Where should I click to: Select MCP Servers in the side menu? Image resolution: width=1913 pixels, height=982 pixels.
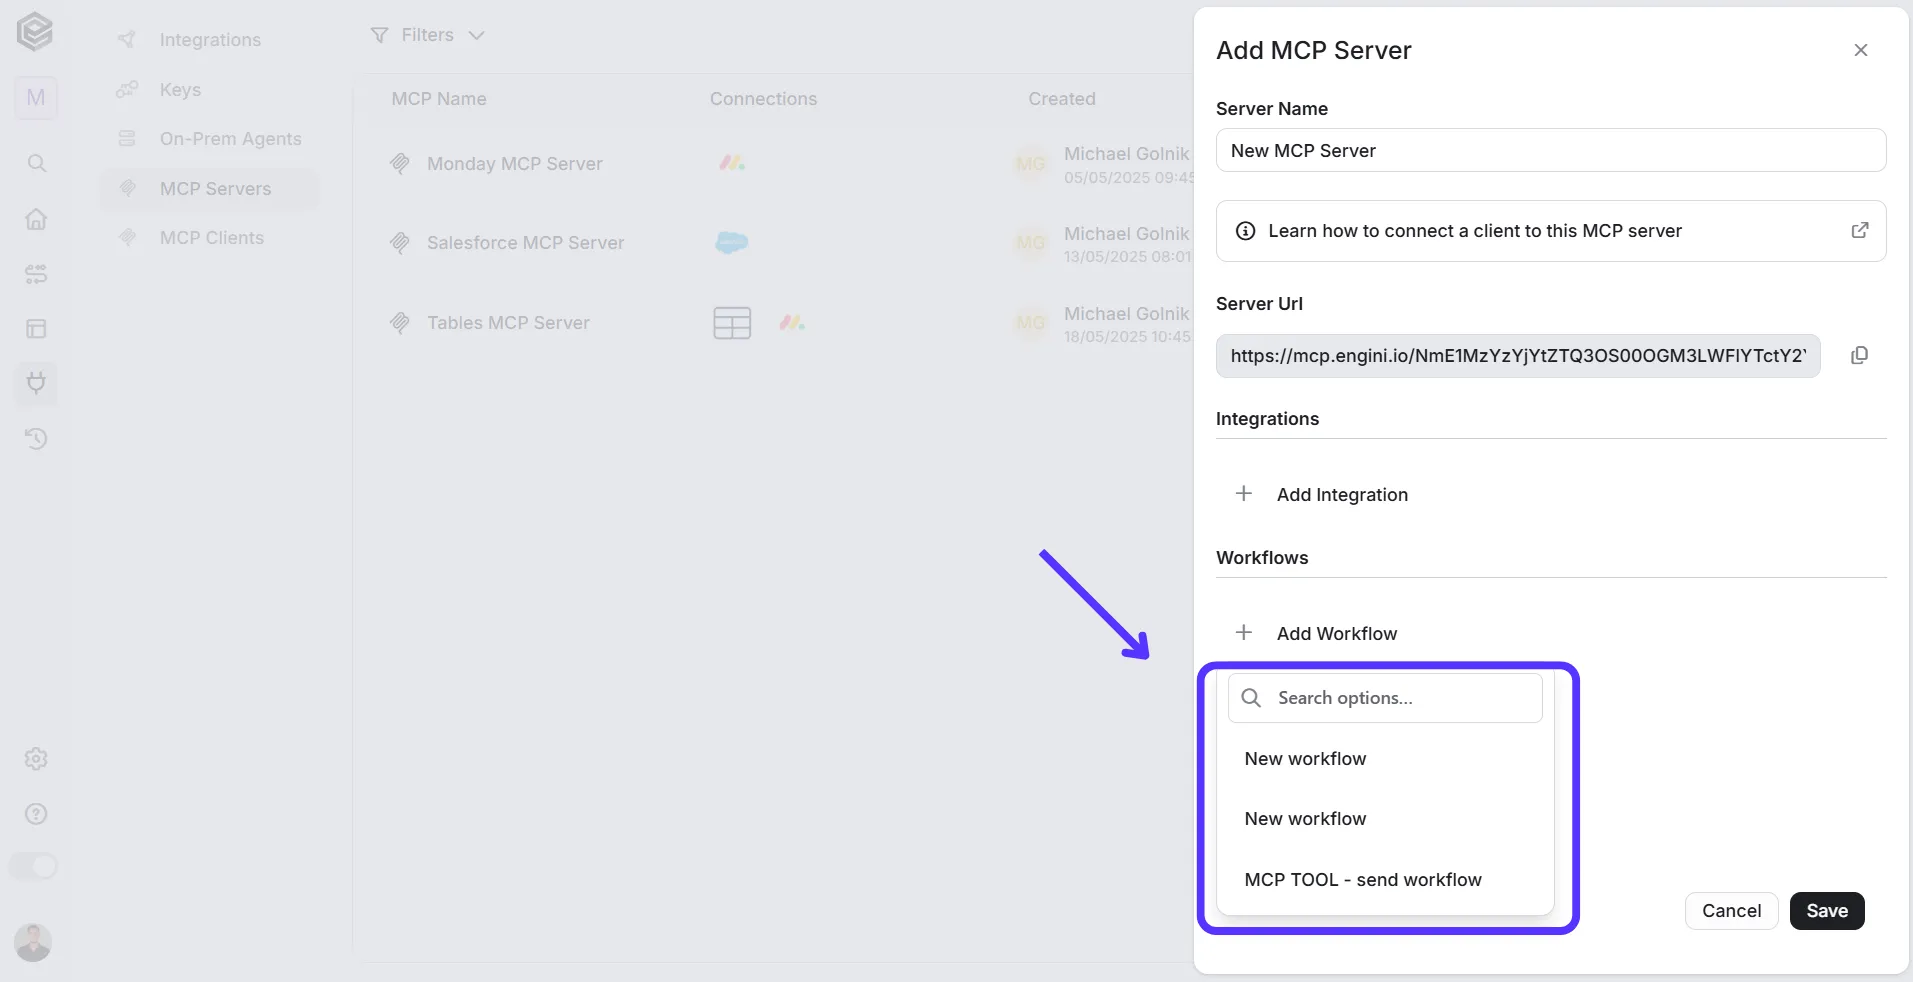[210, 188]
